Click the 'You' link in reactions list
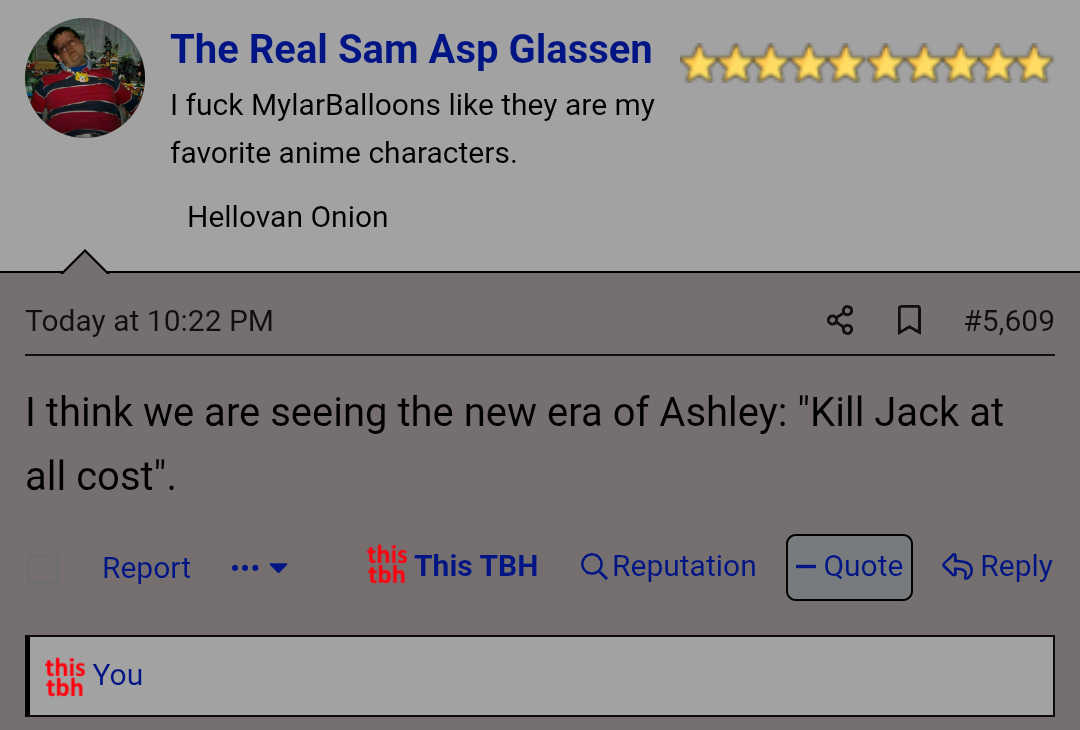Screen dimensions: 1080x730 click(x=118, y=676)
